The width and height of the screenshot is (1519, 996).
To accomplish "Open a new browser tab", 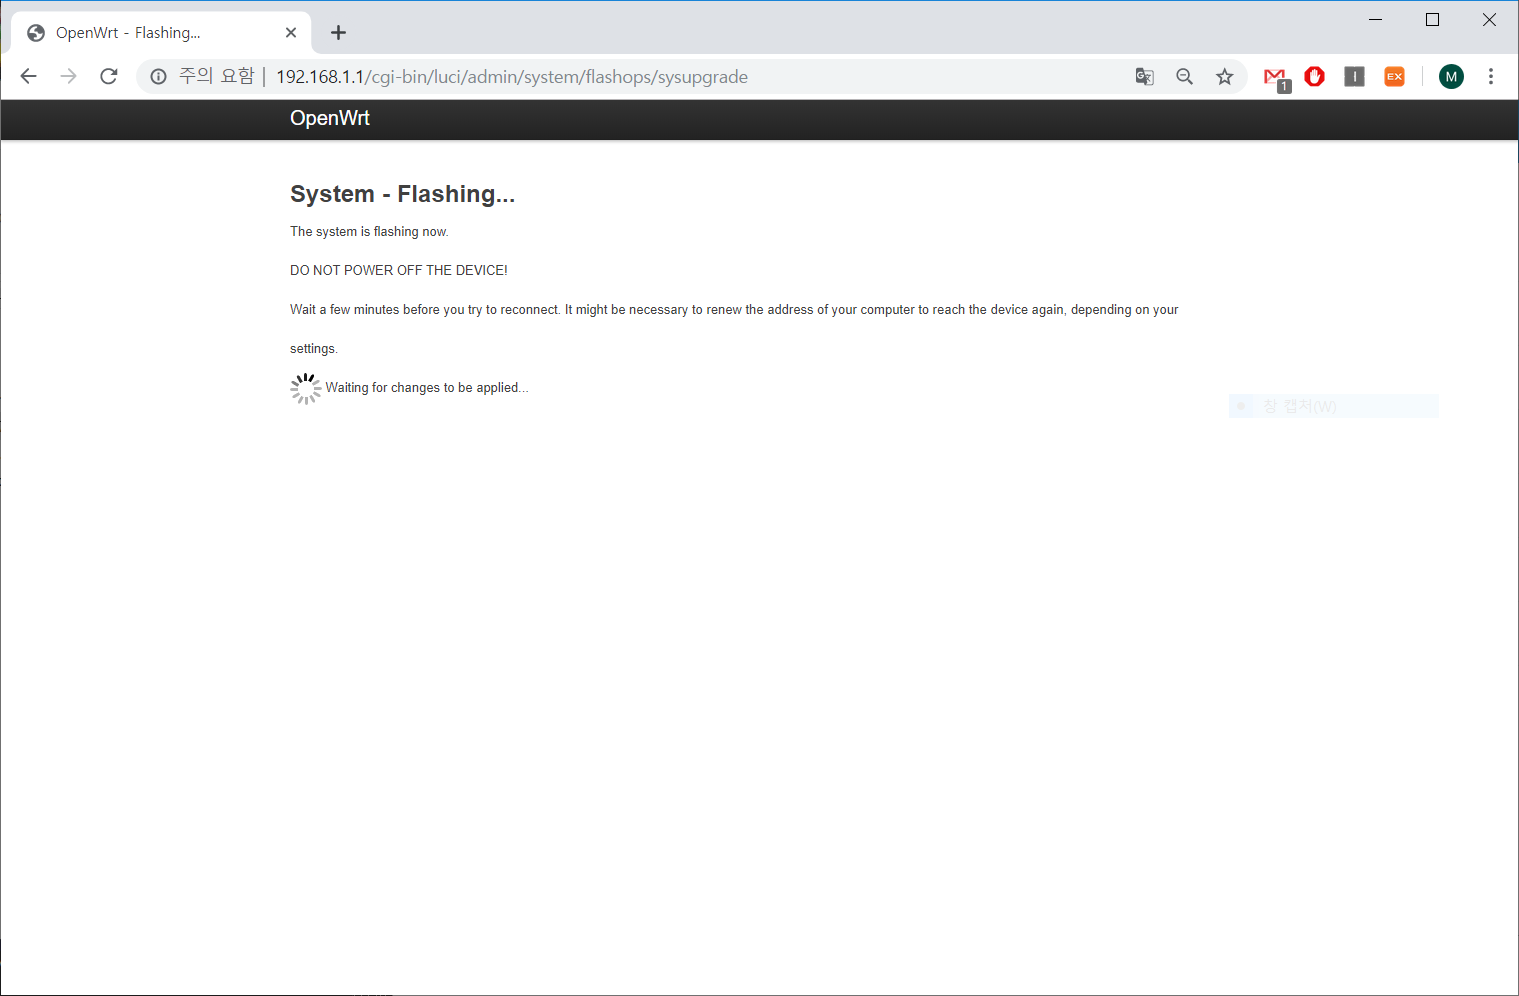I will [339, 33].
